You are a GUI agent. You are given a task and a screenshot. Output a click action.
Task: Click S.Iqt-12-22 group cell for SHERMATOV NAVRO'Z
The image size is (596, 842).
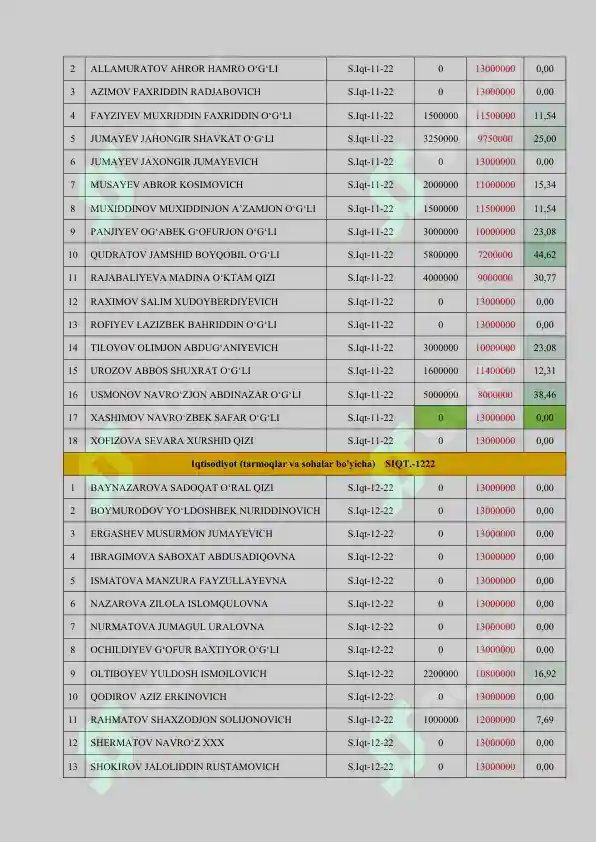(x=370, y=743)
